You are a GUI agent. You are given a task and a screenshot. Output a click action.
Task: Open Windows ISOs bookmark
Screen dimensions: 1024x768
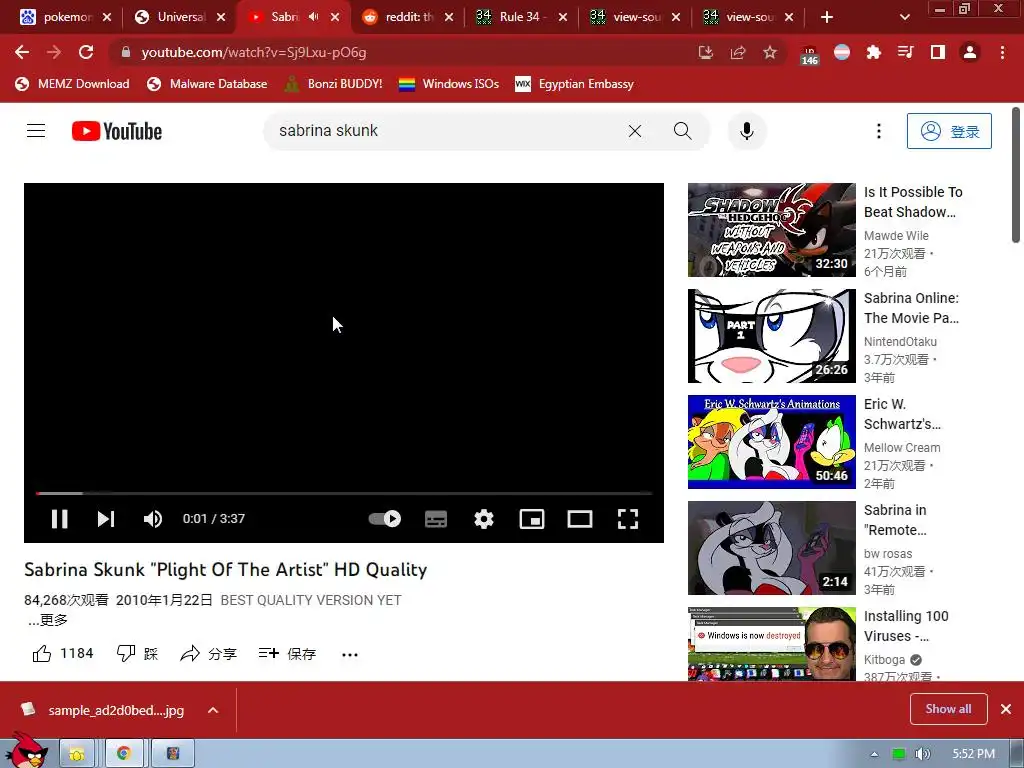click(449, 84)
